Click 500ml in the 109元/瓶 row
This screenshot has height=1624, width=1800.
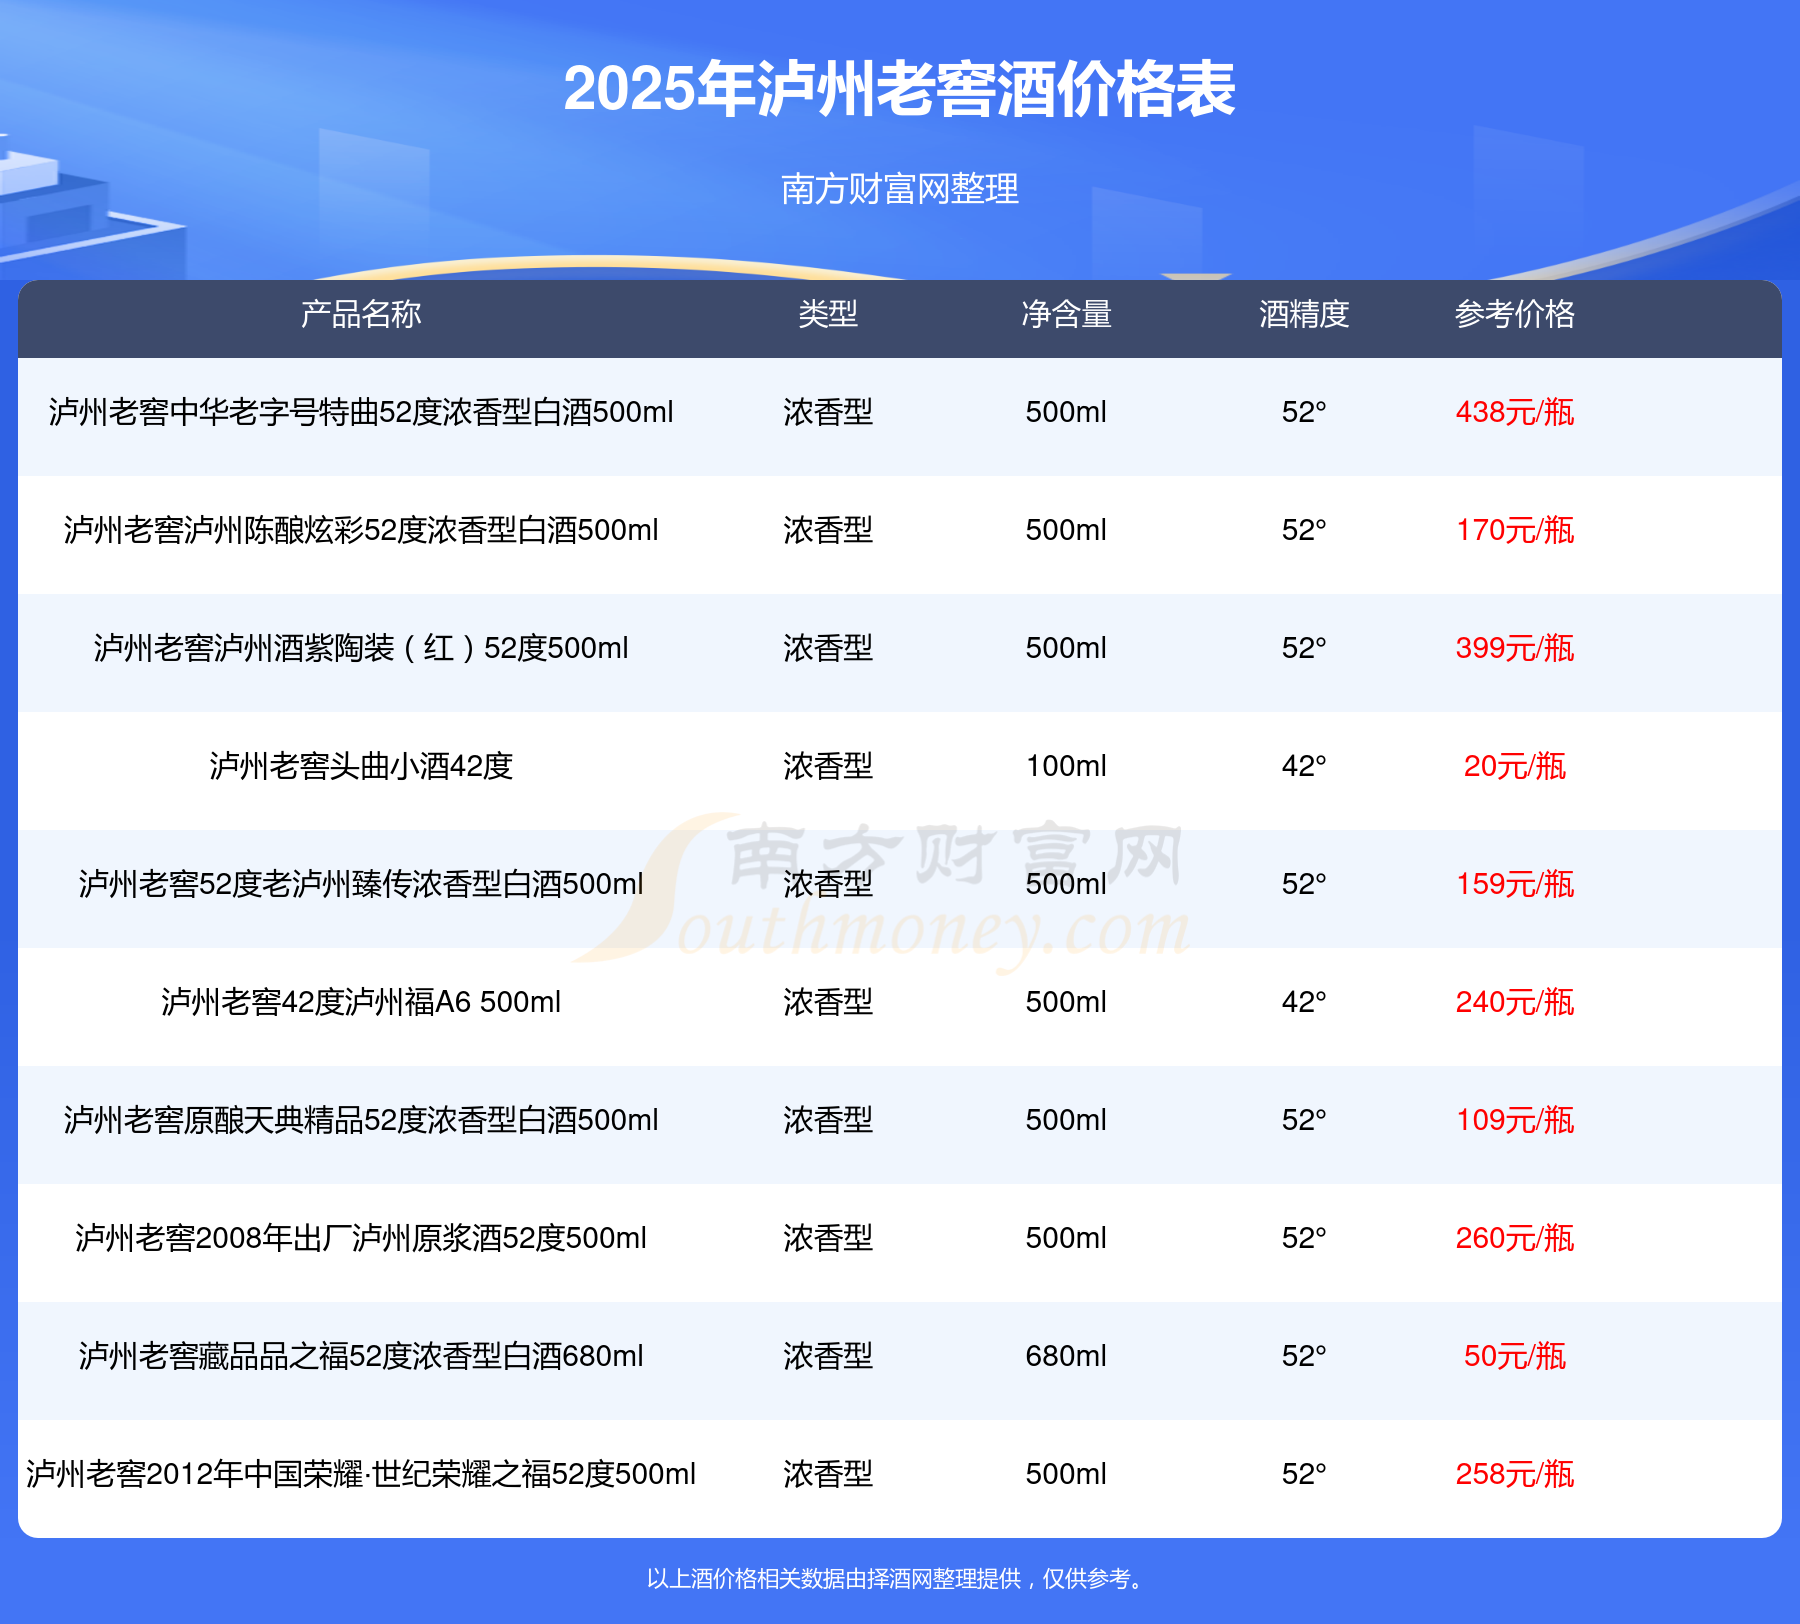pyautogui.click(x=1066, y=1120)
